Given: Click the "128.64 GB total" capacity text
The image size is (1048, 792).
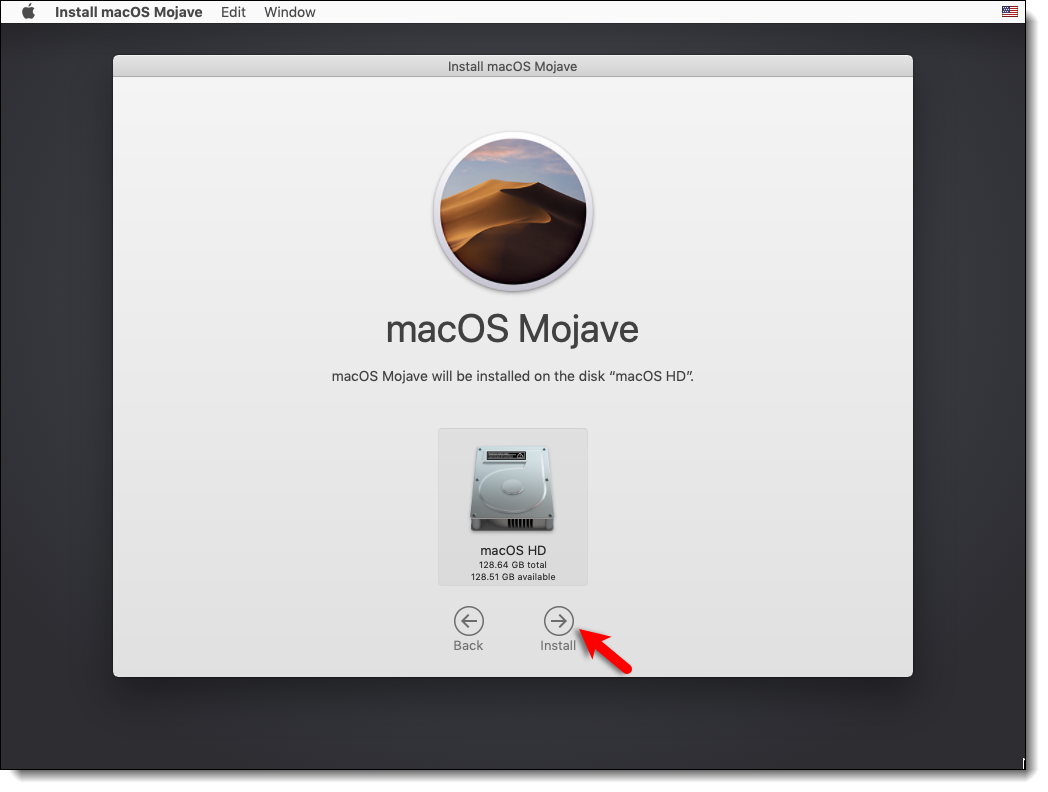Looking at the screenshot, I should pos(512,565).
